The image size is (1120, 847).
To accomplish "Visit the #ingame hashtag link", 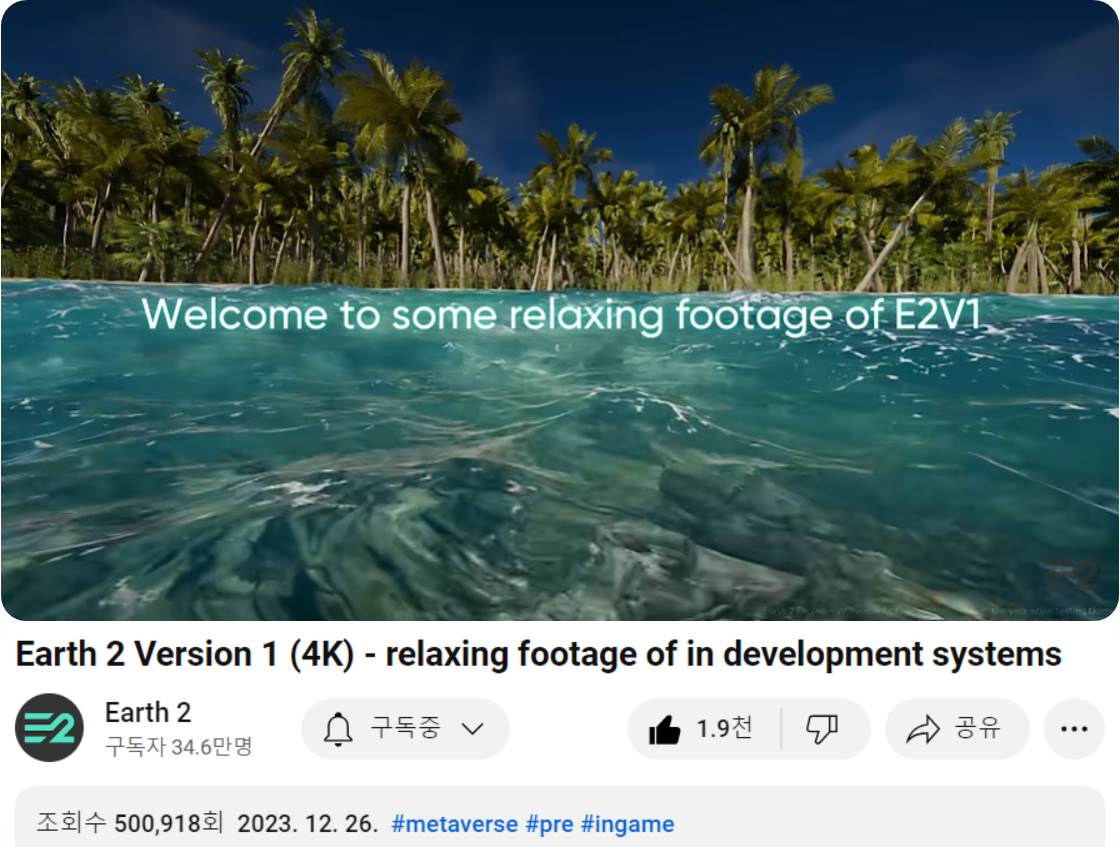I will (x=627, y=824).
